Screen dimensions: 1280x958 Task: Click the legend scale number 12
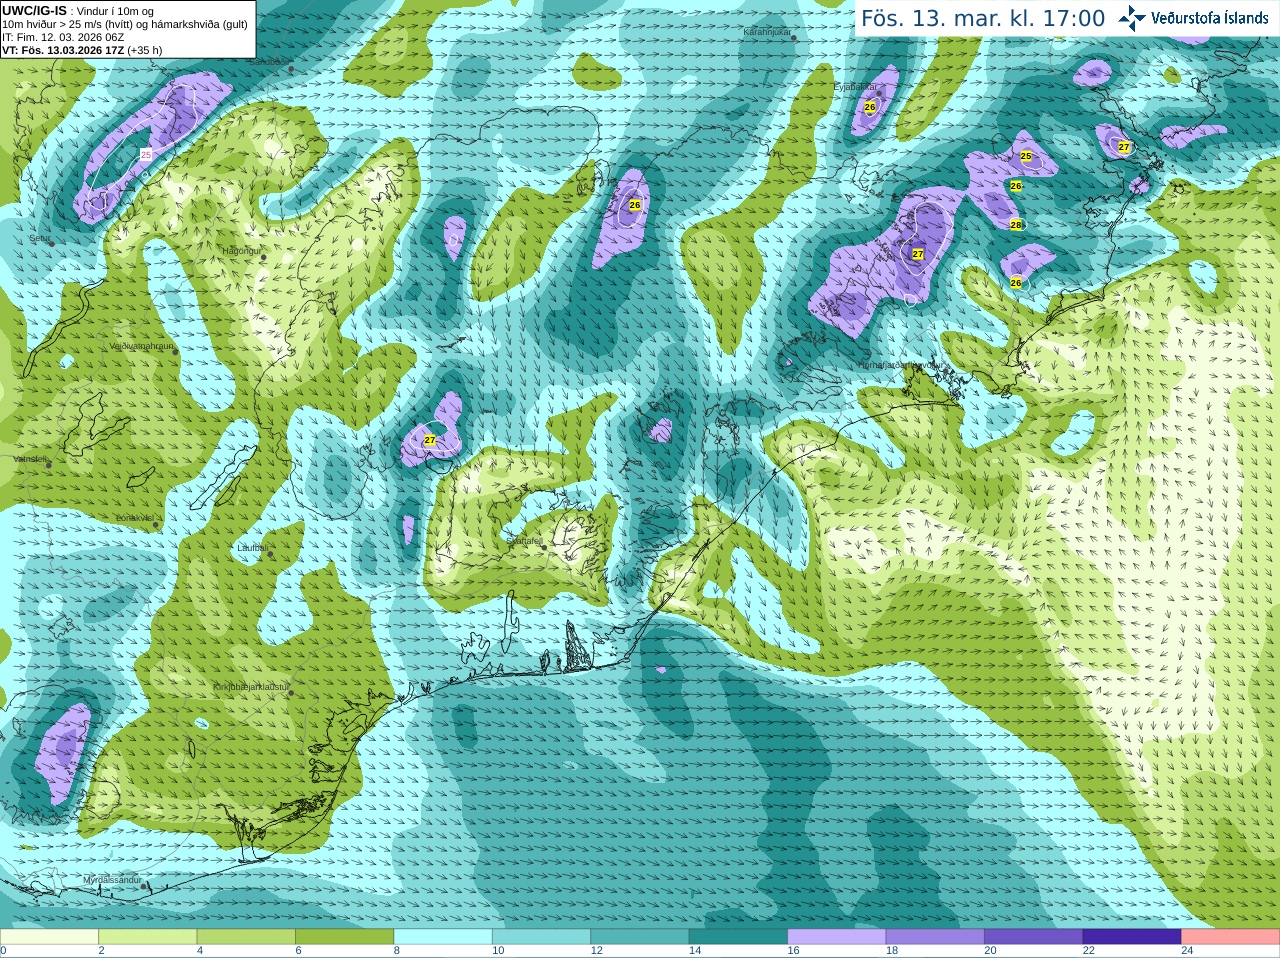click(596, 951)
